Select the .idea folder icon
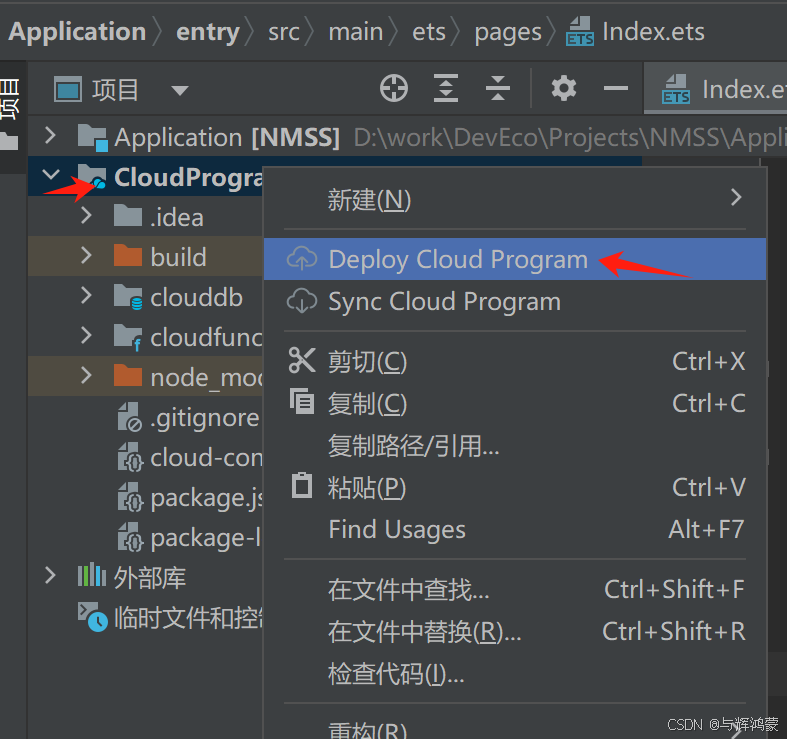787x739 pixels. point(128,215)
